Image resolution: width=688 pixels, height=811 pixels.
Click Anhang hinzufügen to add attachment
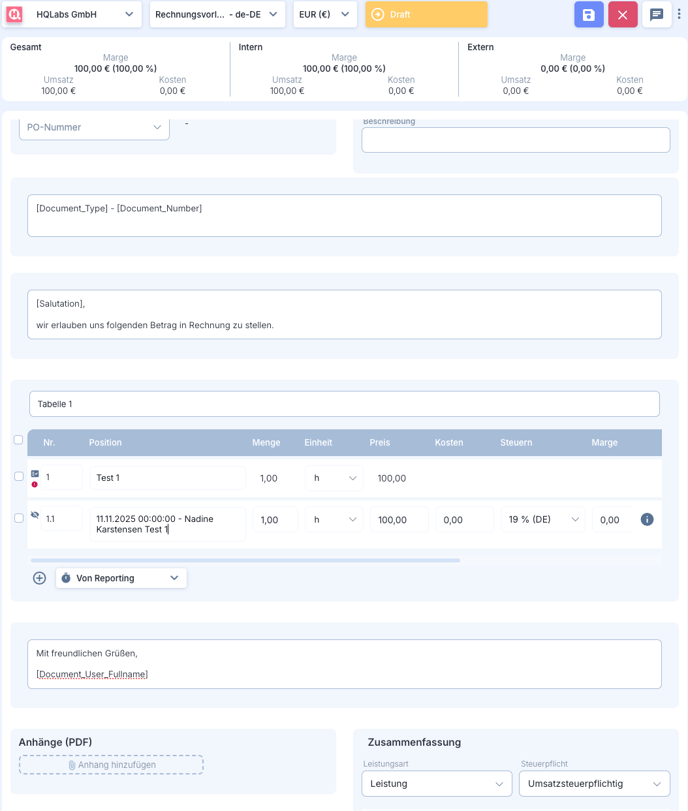pos(111,765)
